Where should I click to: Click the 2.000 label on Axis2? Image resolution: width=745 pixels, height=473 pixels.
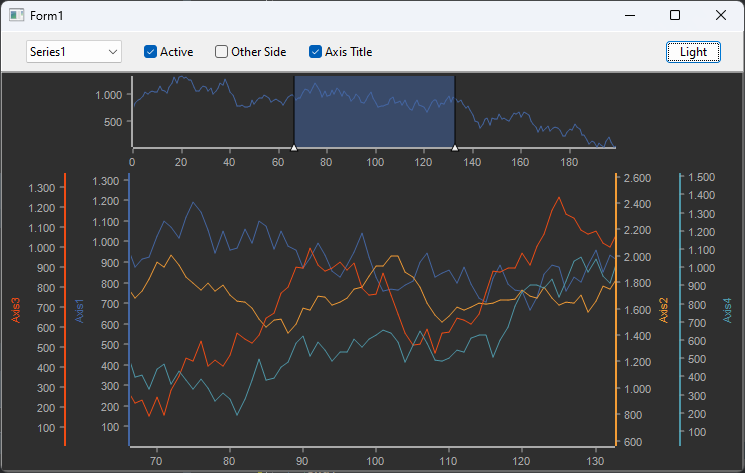[x=637, y=257]
